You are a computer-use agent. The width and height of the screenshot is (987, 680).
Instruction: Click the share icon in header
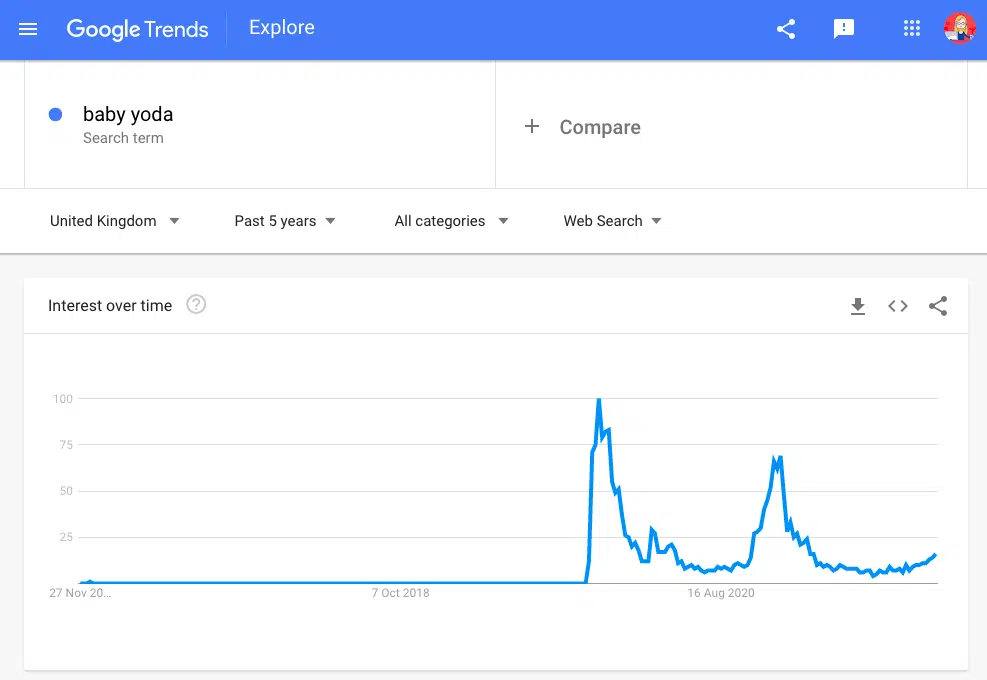tap(786, 29)
